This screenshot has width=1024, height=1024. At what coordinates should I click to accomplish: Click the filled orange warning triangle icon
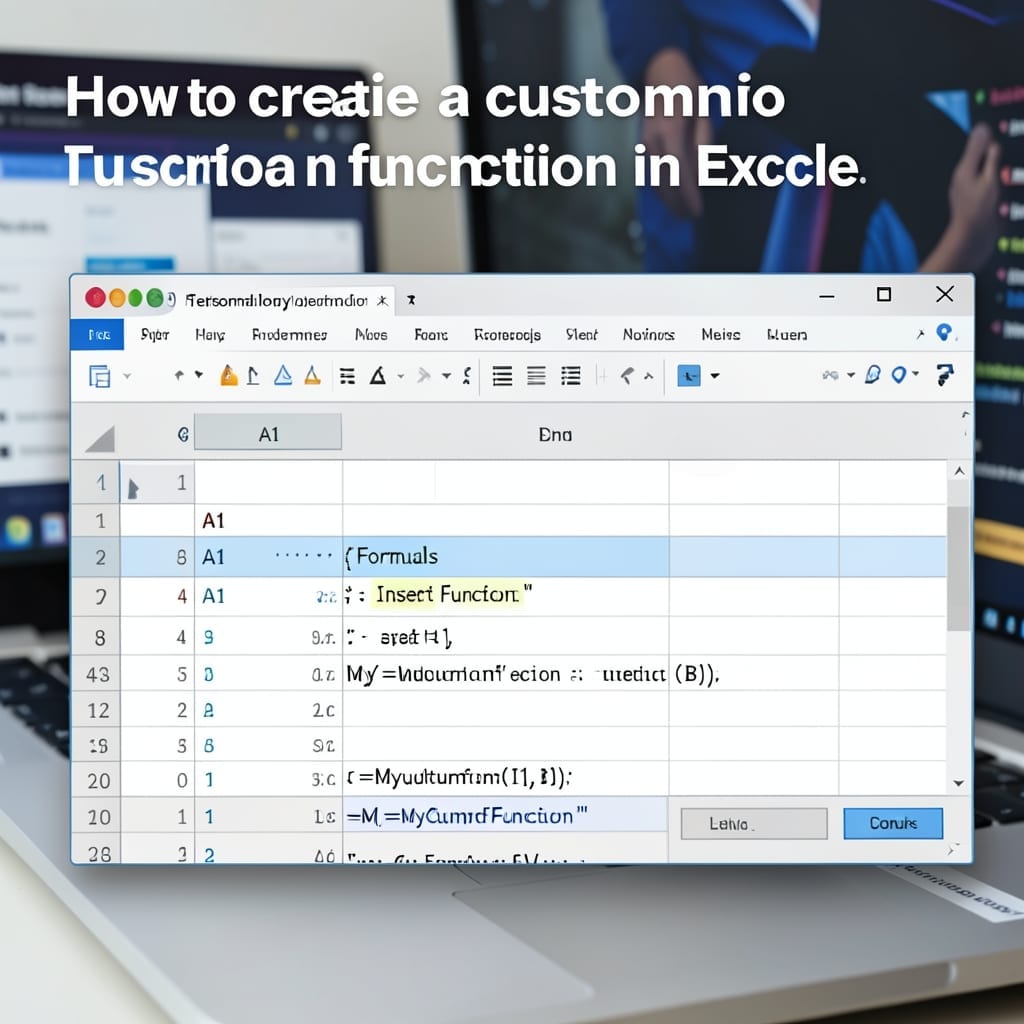pos(229,376)
